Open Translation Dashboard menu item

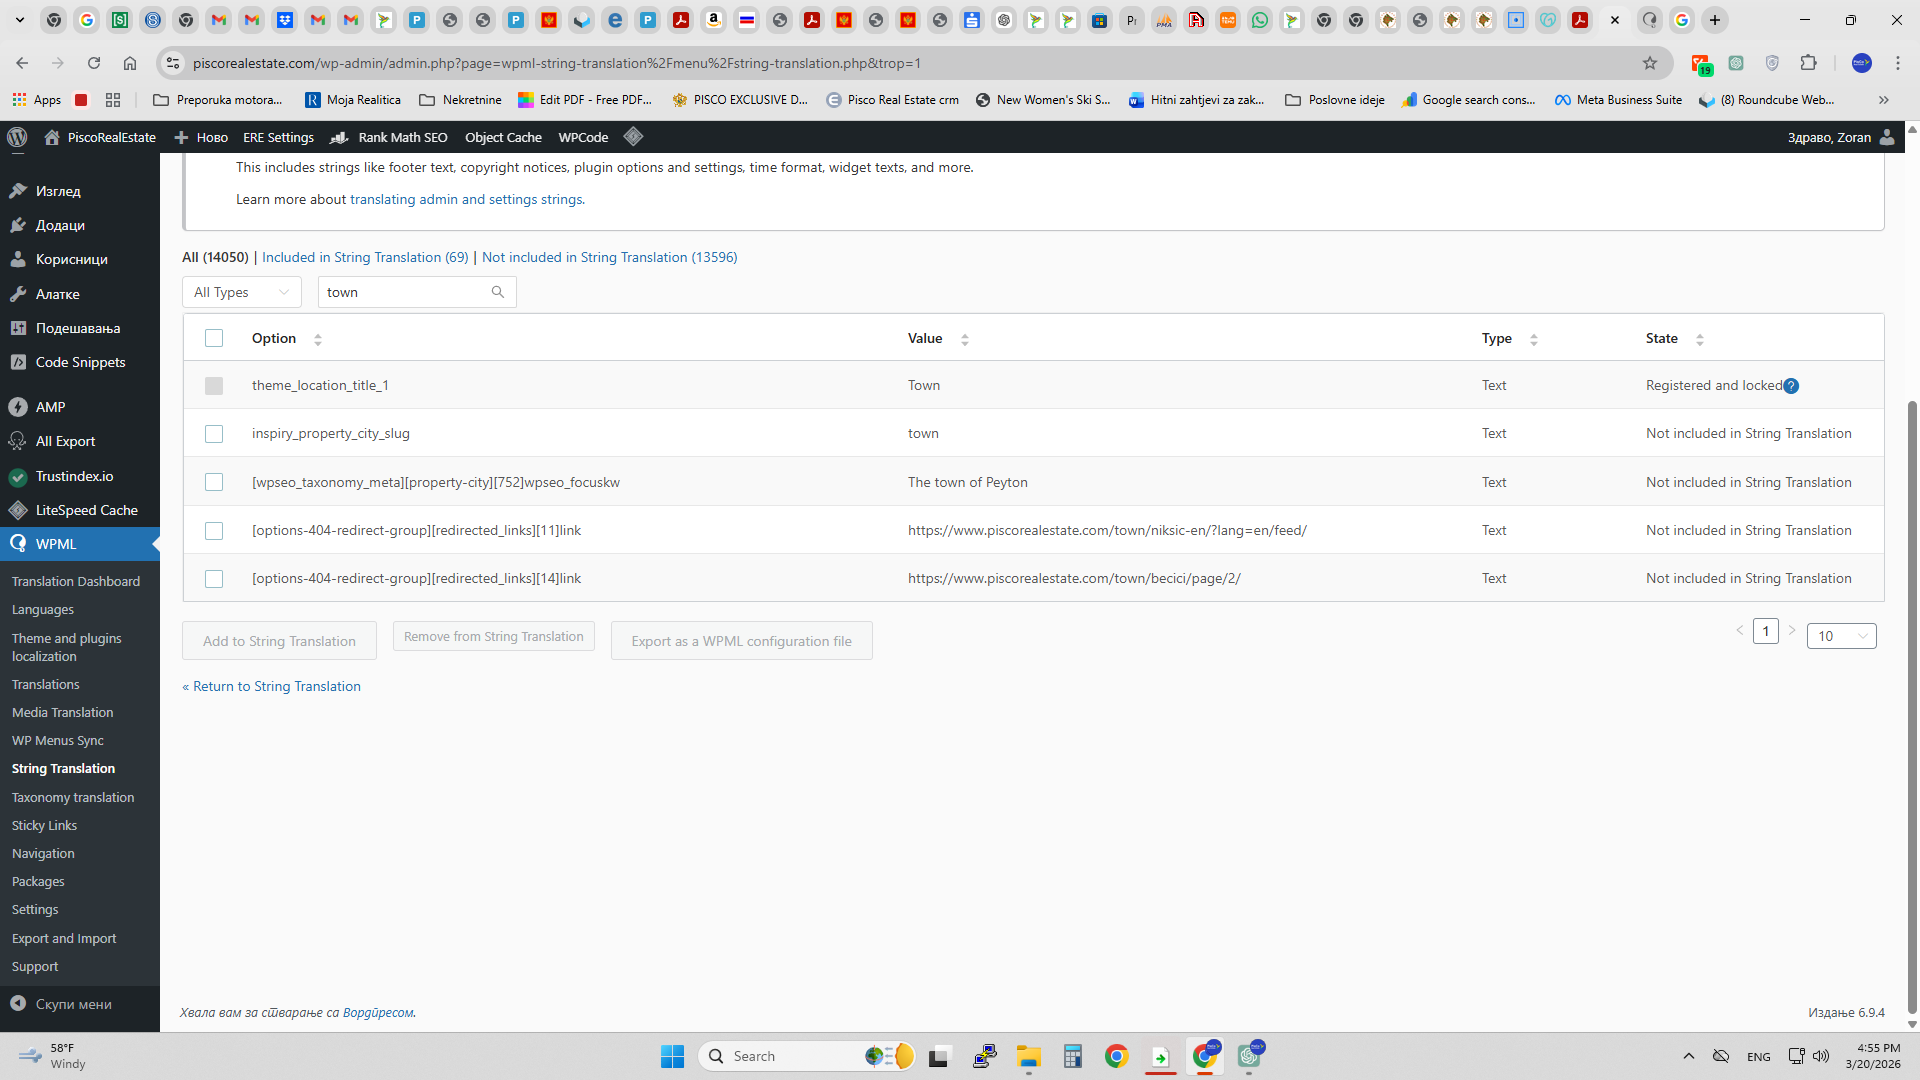pyautogui.click(x=76, y=581)
